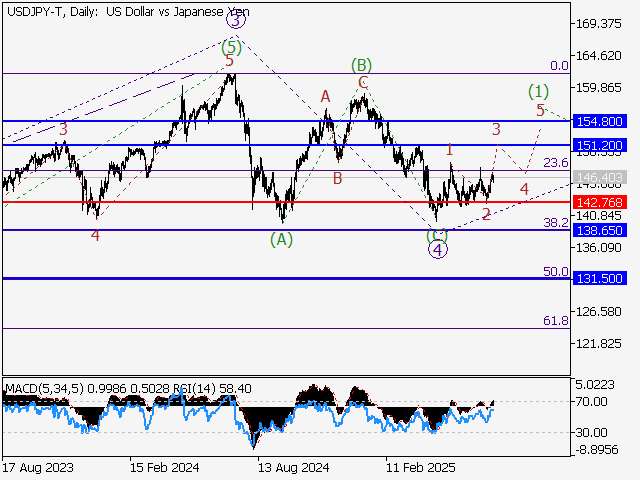640x480 pixels.
Task: Select the 50.0 Fibonacci level label
Action: [x=555, y=271]
